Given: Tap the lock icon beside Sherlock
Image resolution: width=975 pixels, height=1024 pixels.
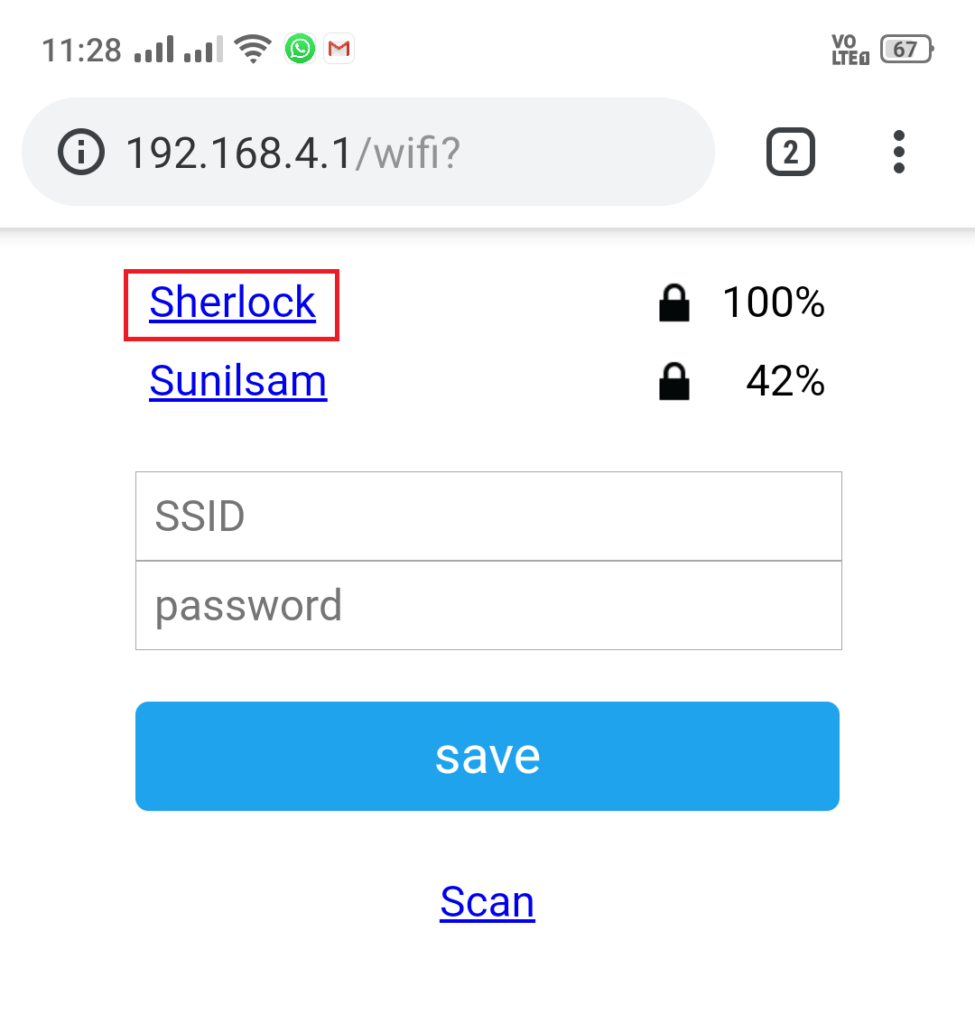Looking at the screenshot, I should [674, 303].
